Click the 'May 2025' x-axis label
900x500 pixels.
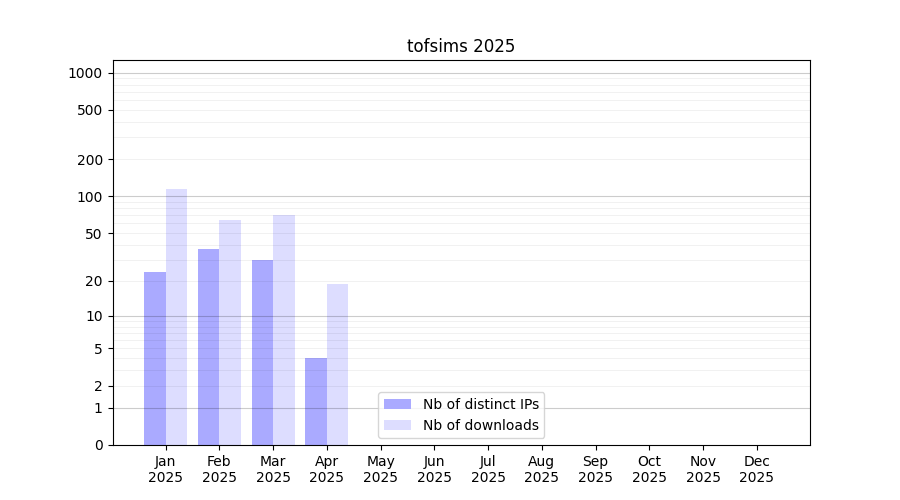380,469
